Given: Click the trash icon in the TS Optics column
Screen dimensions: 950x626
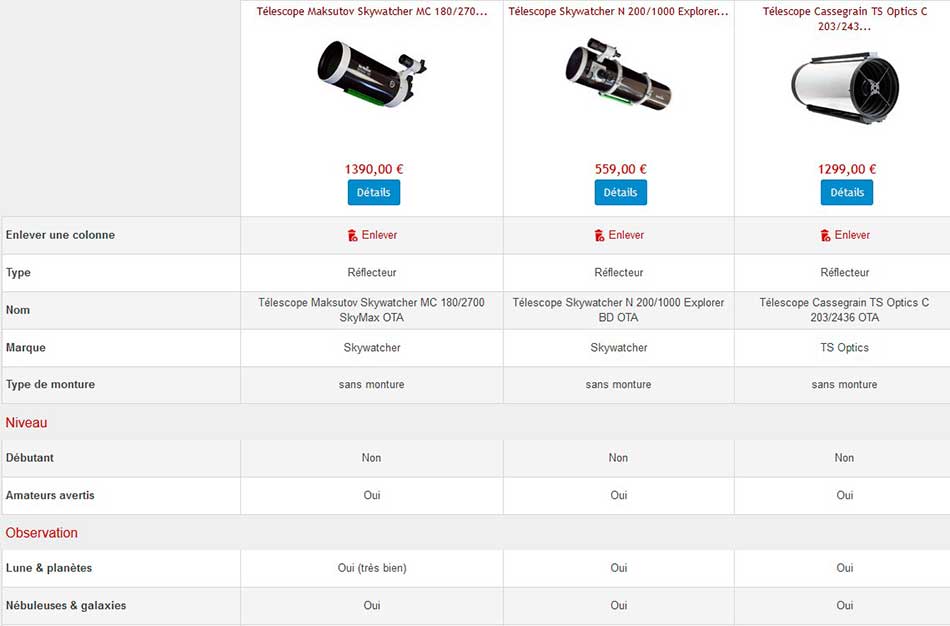Looking at the screenshot, I should click(825, 235).
